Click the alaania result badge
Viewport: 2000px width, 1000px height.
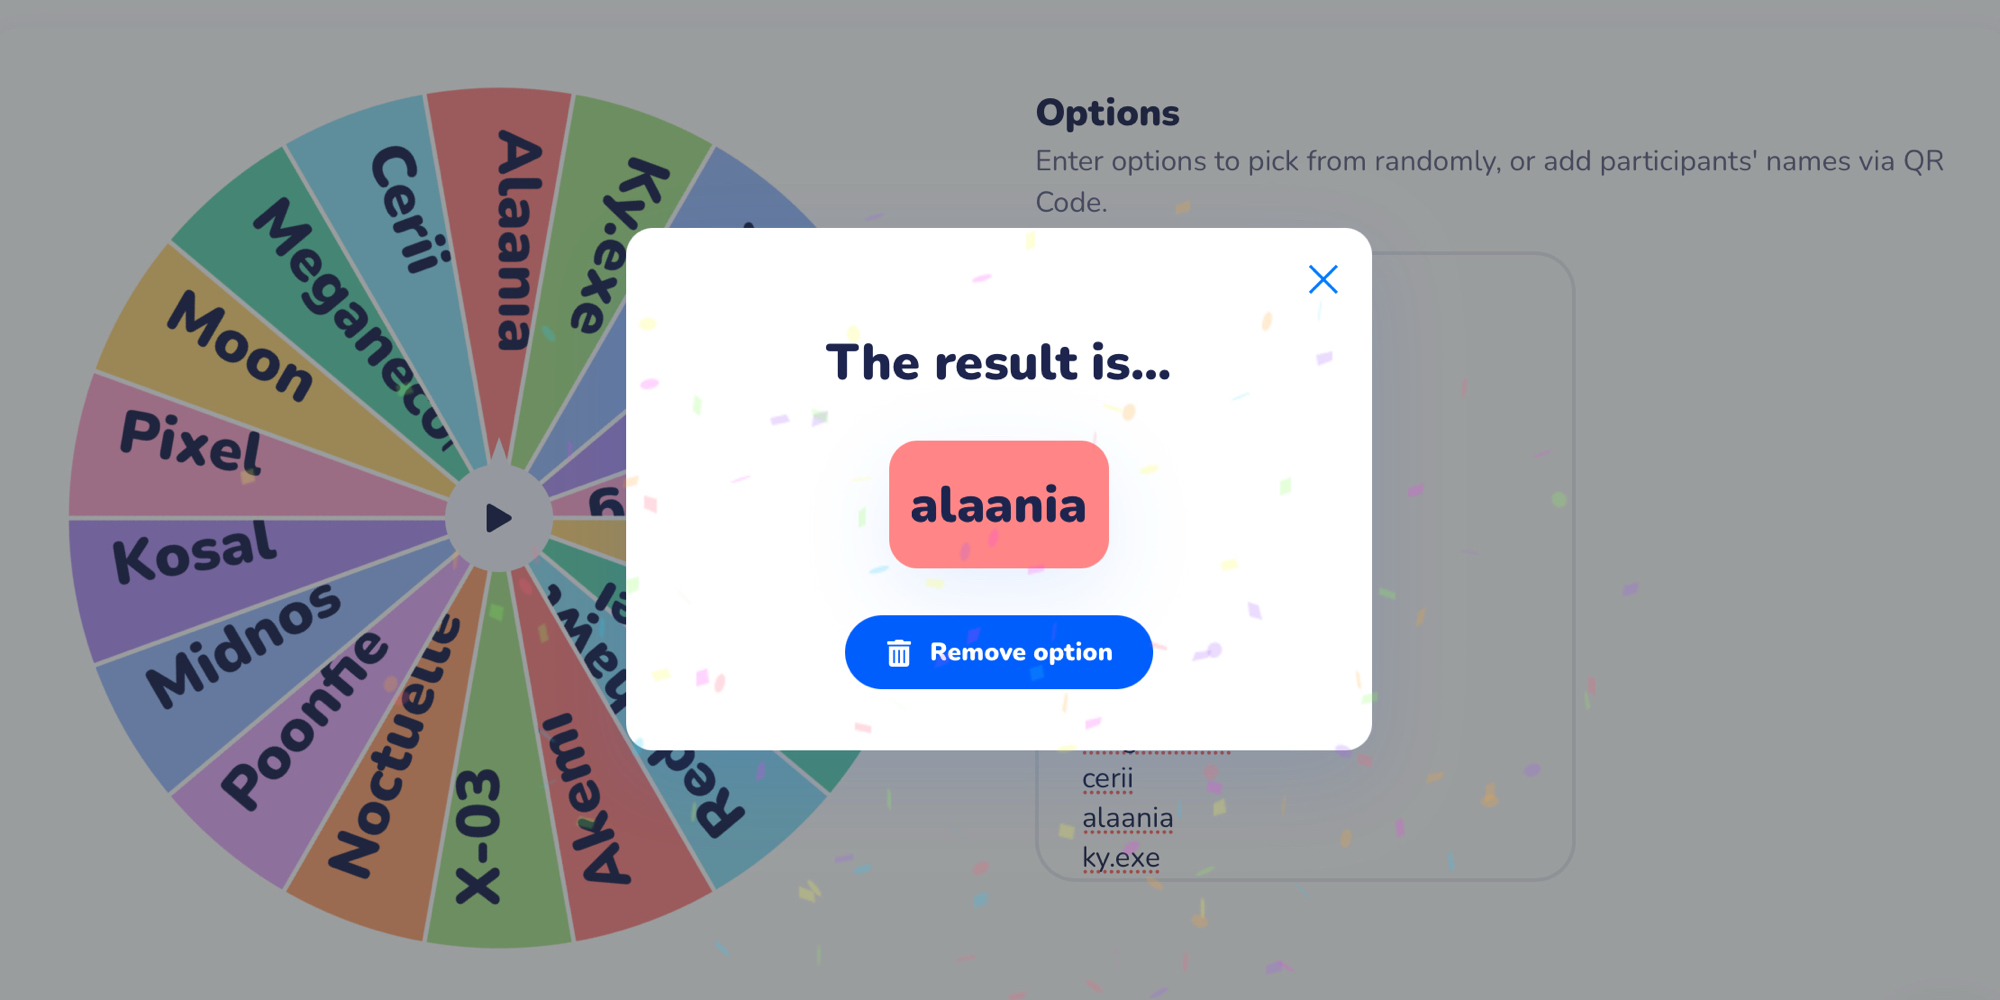998,505
